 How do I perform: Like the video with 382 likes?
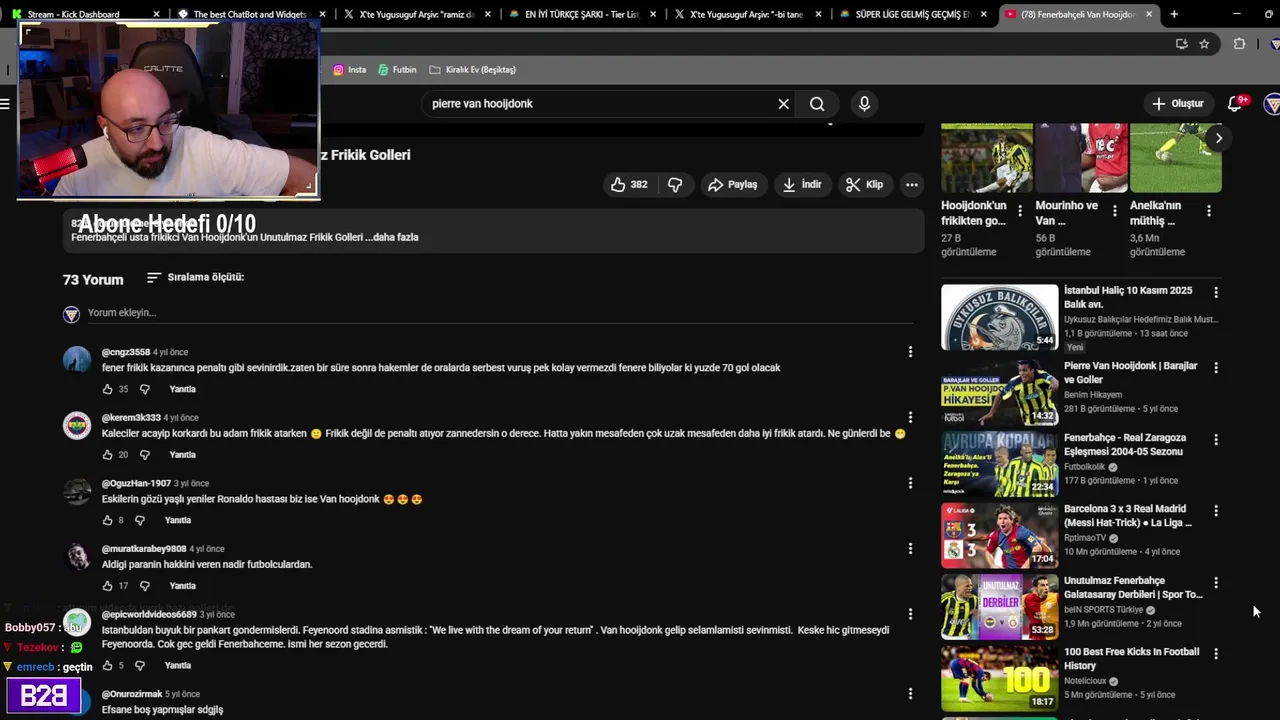coord(629,185)
